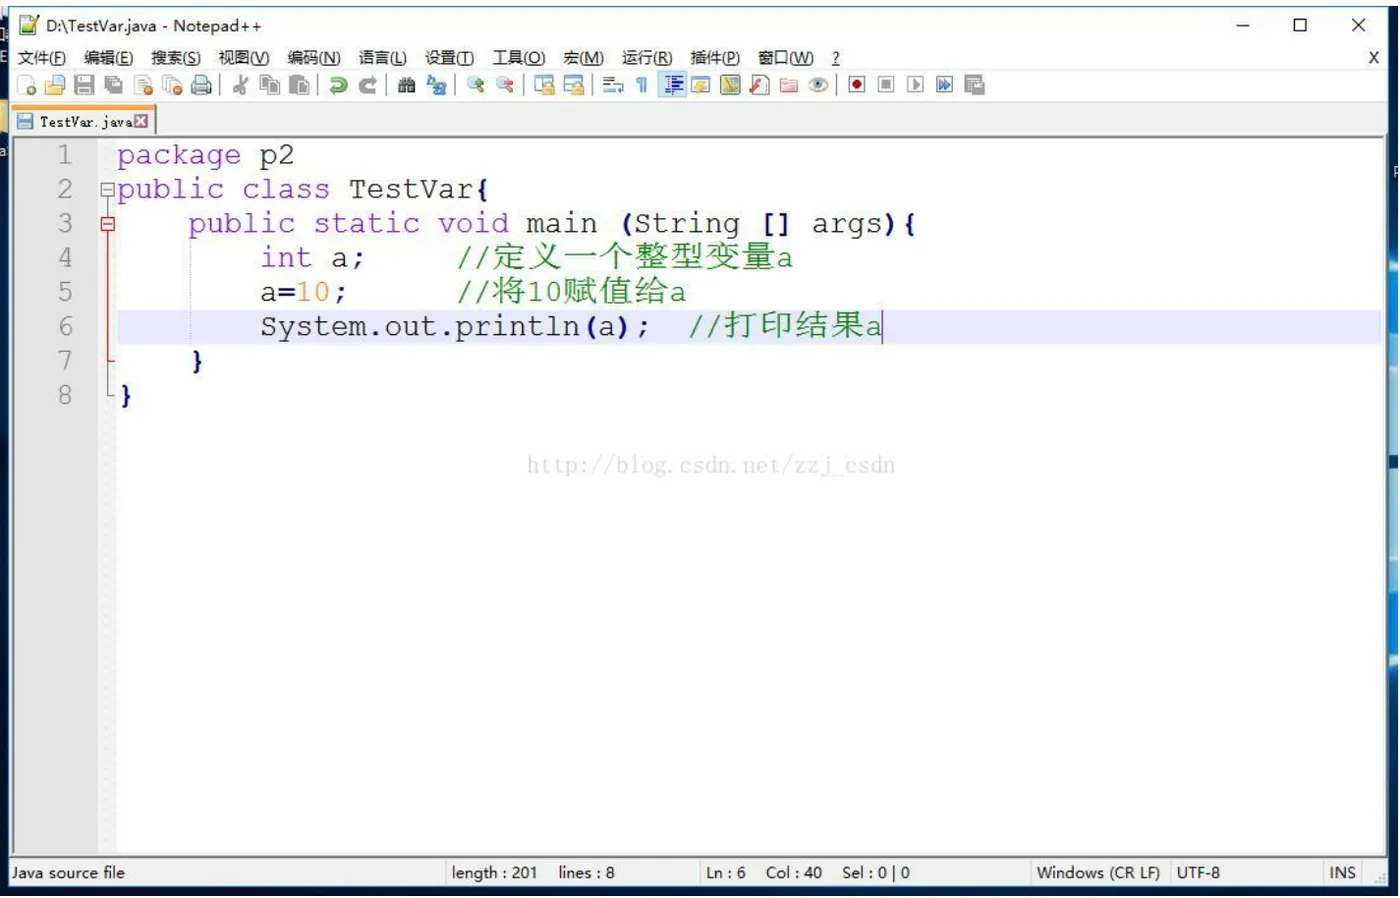
Task: Click the 'int a;' code statement
Action: pyautogui.click(x=312, y=258)
